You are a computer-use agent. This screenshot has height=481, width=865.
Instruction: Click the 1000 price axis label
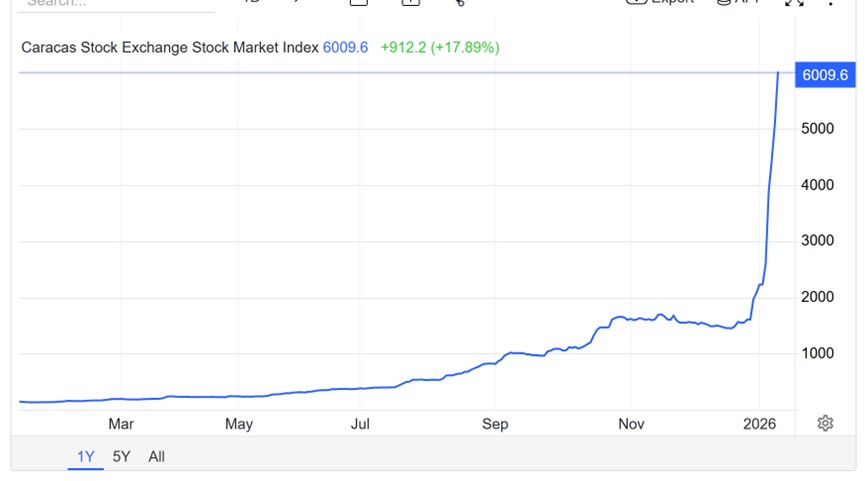(819, 353)
